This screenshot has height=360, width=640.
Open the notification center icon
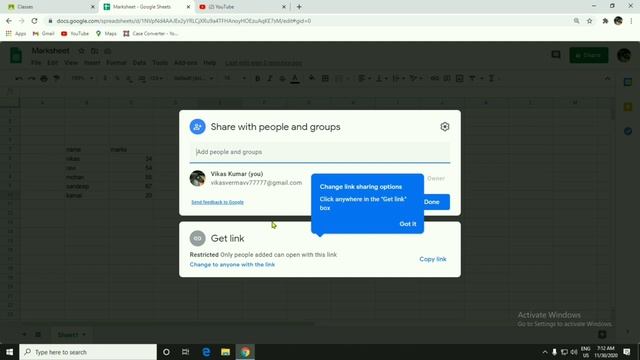coord(627,352)
